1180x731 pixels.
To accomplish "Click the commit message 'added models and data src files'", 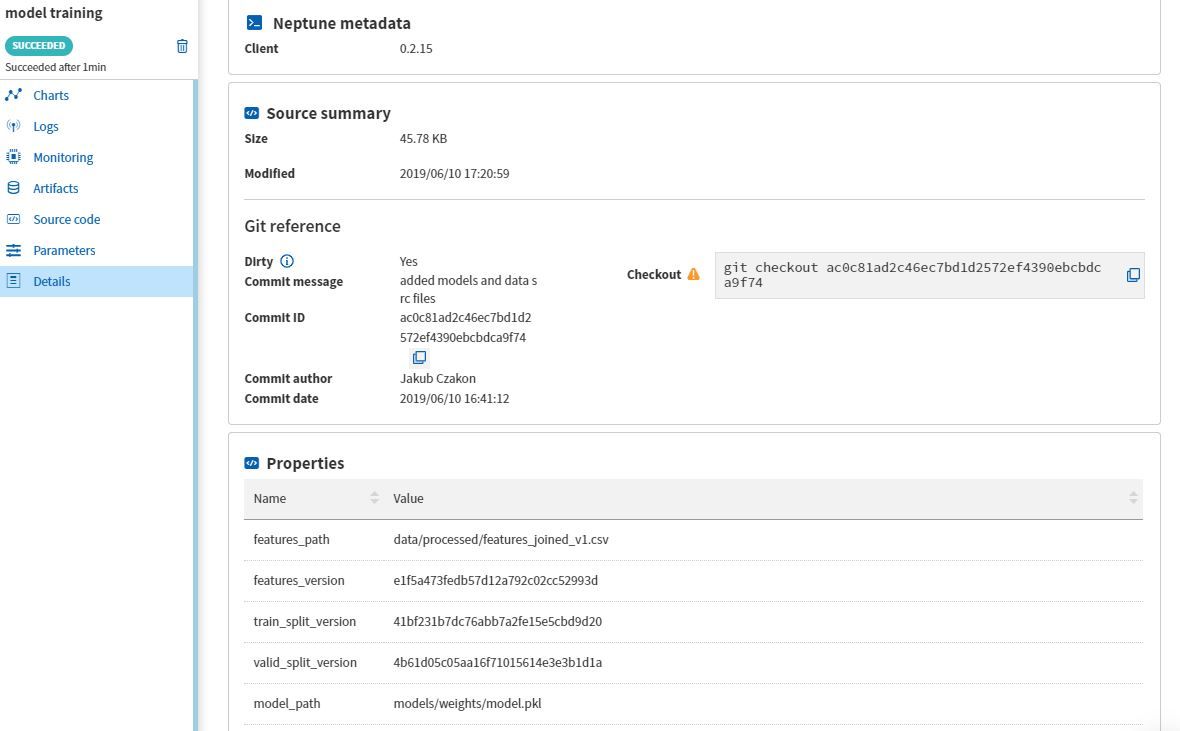I will (x=468, y=289).
